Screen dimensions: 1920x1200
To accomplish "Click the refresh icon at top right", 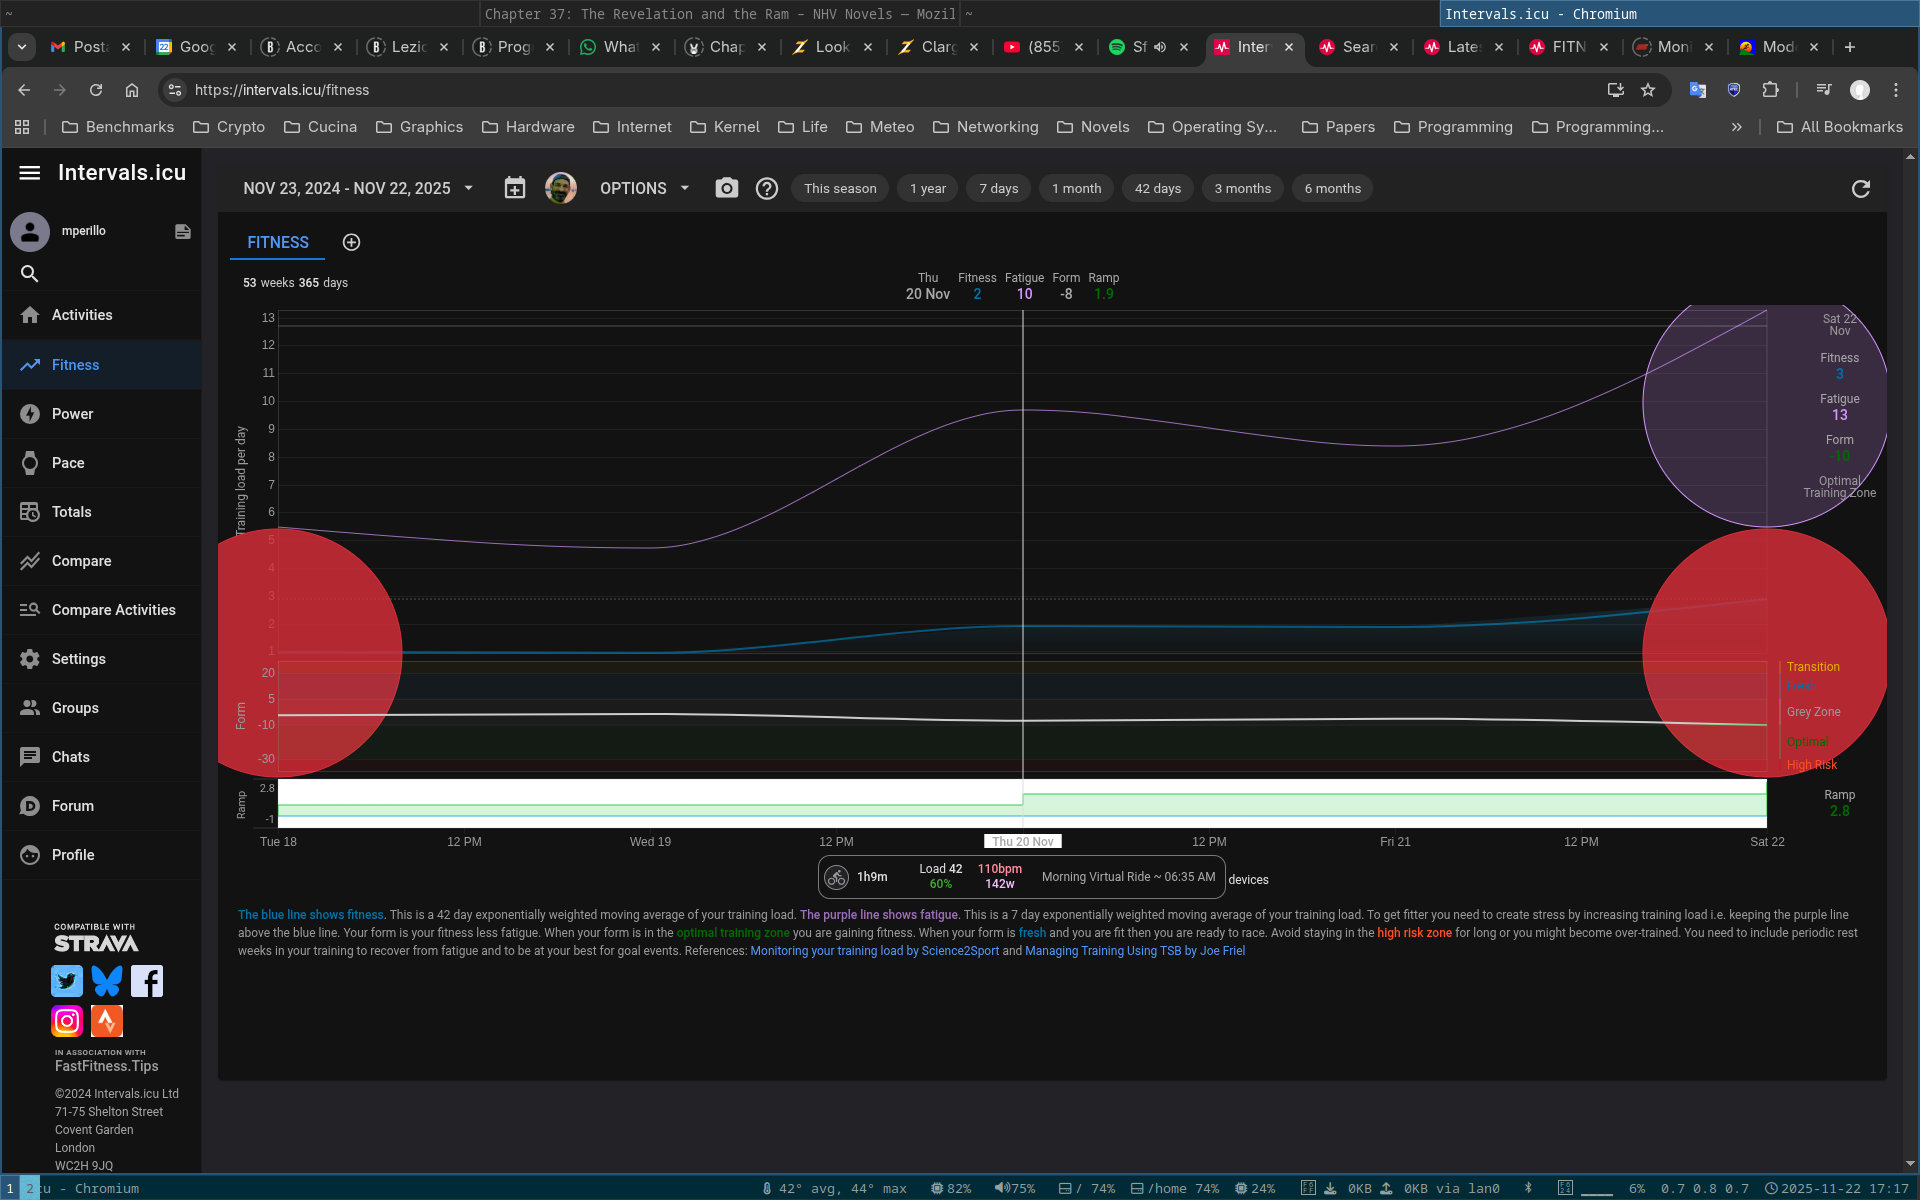I will pos(1860,189).
